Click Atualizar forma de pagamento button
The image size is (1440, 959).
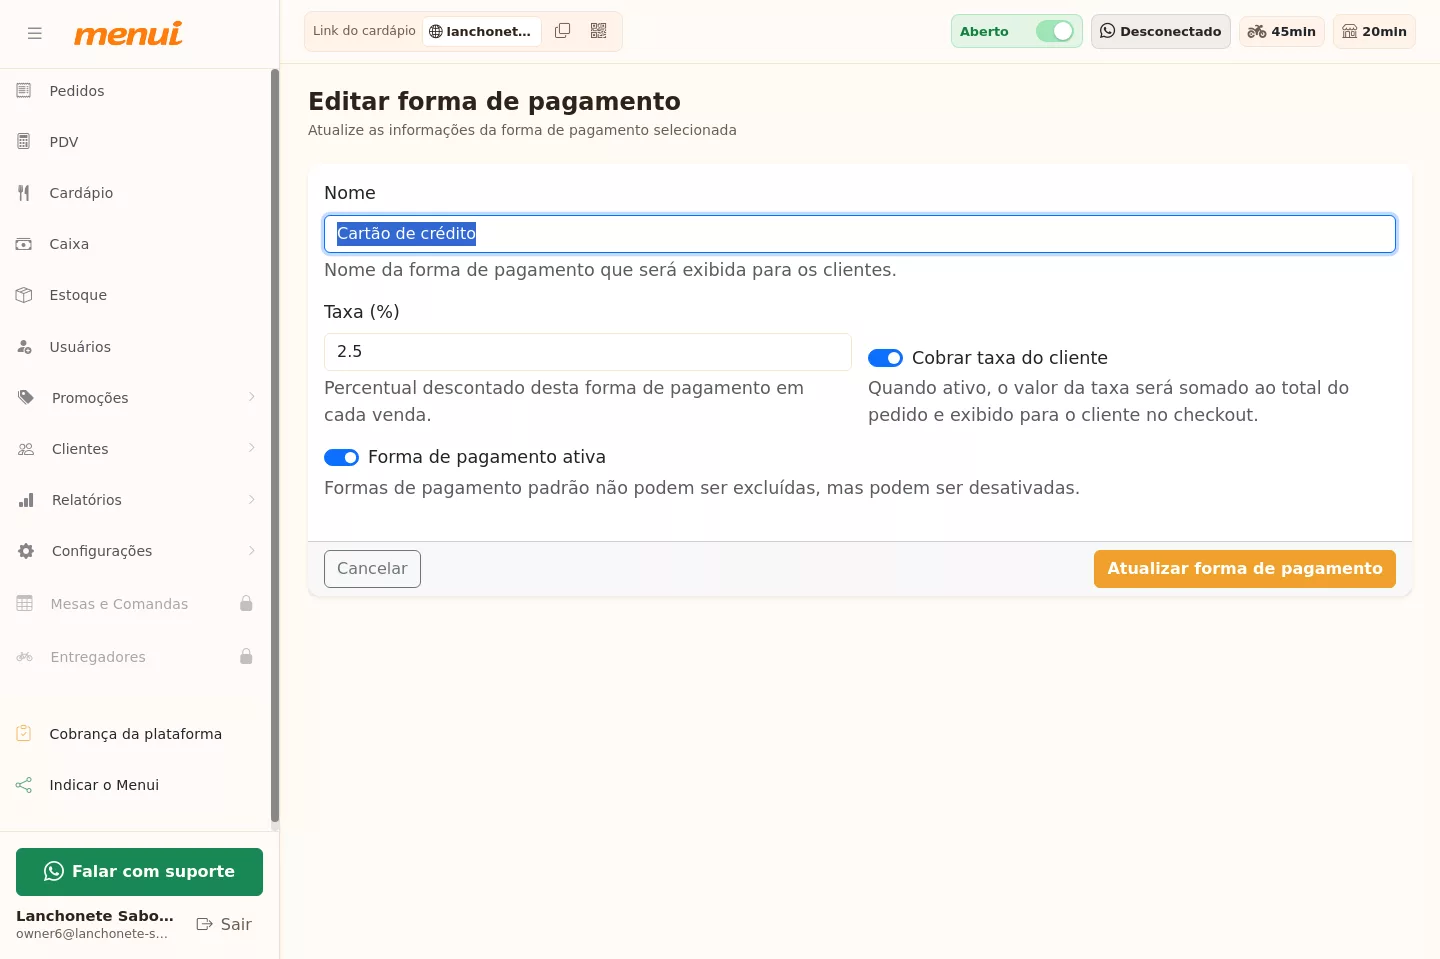click(x=1244, y=569)
